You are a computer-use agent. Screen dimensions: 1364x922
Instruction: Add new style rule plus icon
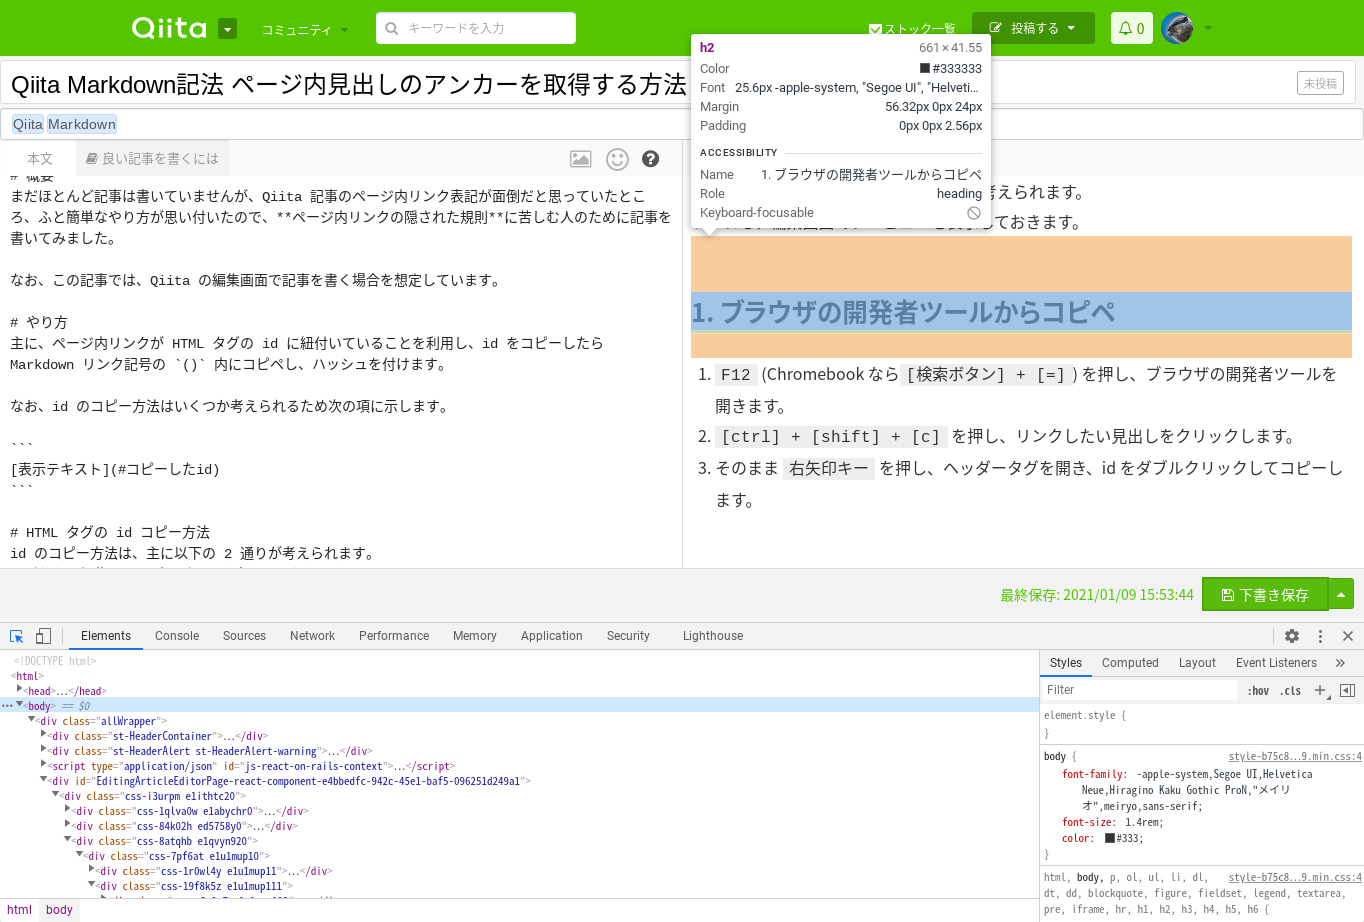pyautogui.click(x=1321, y=691)
